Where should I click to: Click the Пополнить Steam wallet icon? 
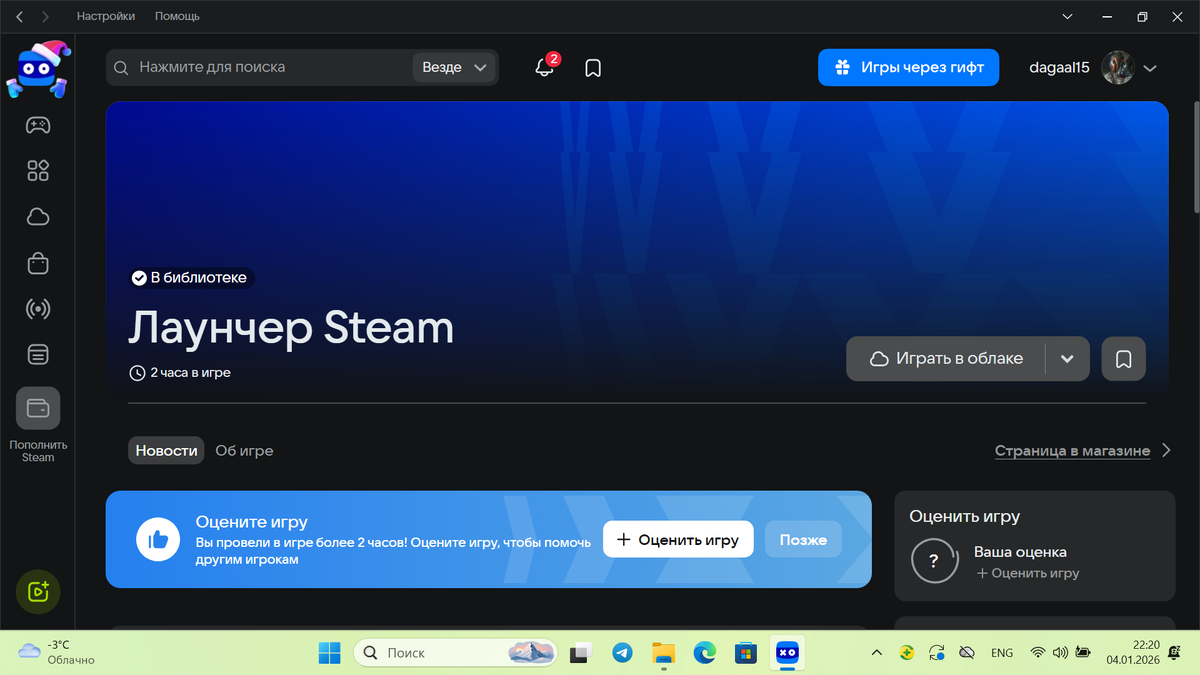tap(38, 408)
